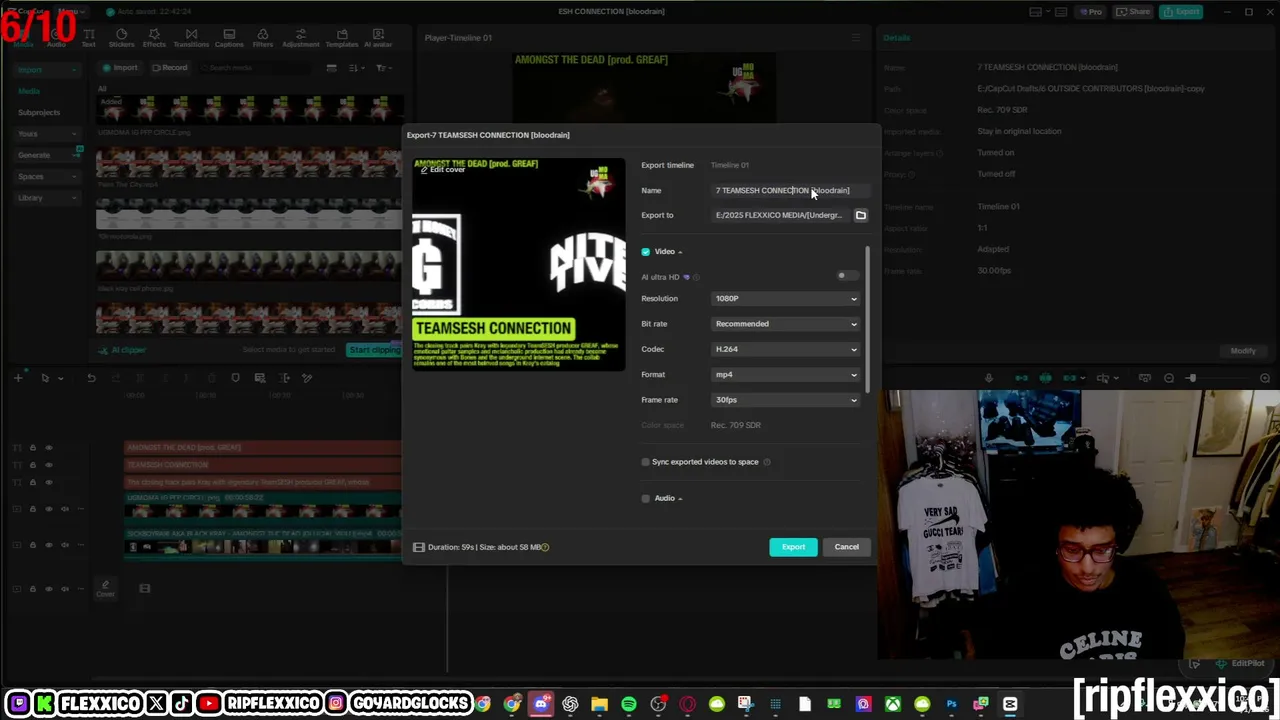Click the media filter icon

(x=382, y=68)
